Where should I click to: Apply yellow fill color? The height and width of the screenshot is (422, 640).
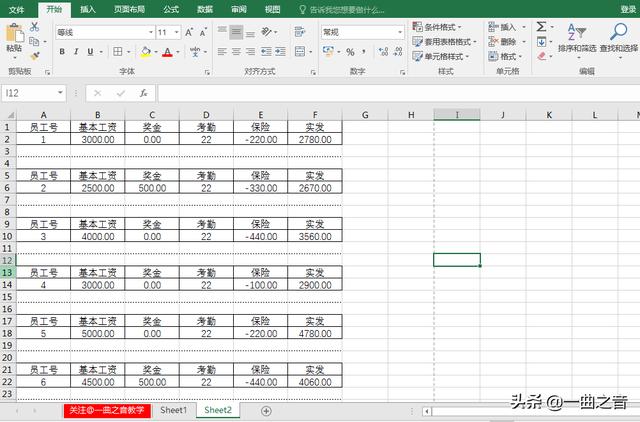pos(146,52)
